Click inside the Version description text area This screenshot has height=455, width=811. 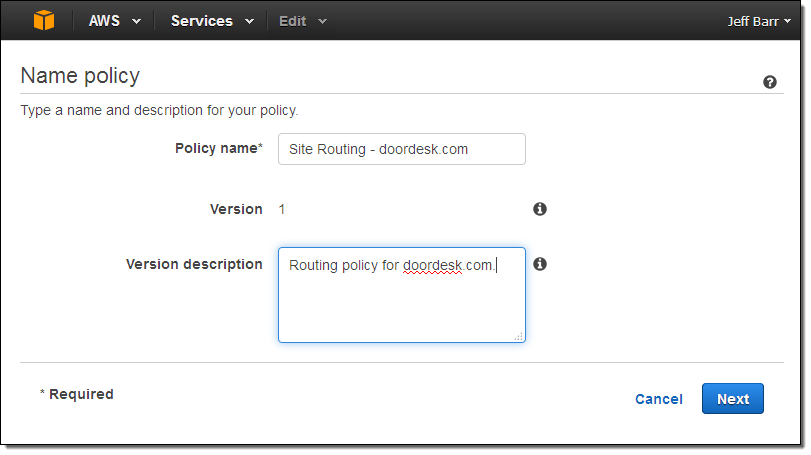point(401,305)
